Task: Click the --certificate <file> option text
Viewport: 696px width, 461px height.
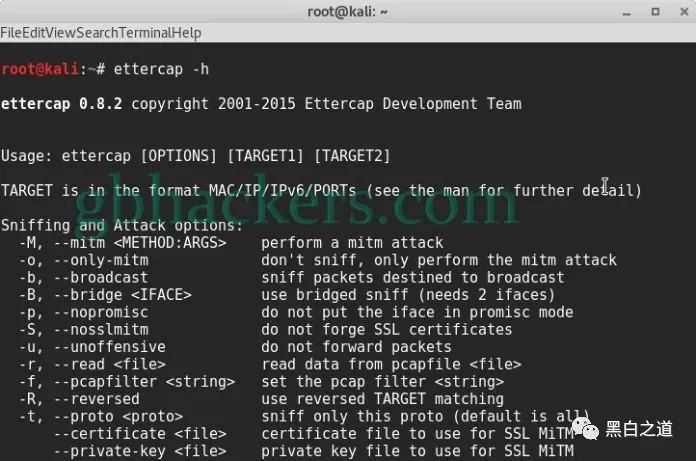Action: [x=140, y=433]
